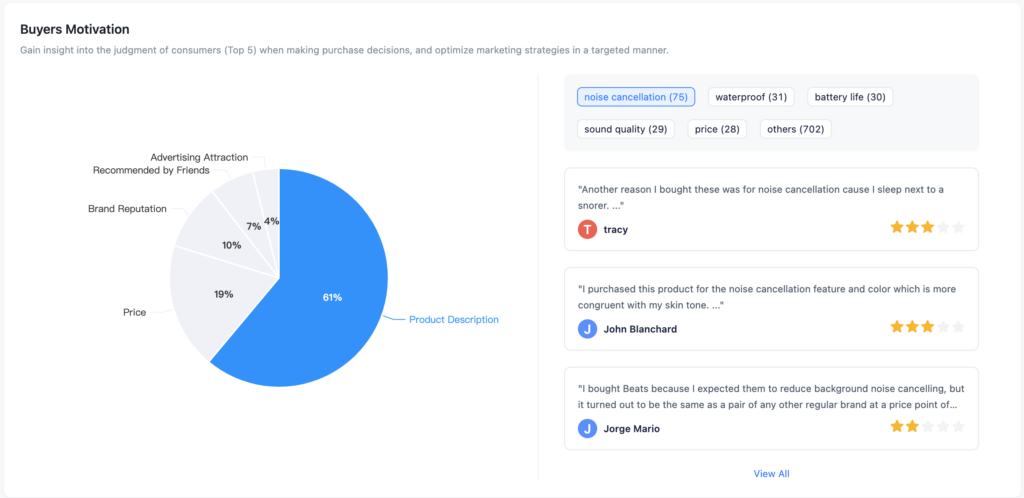Open View All reviews link

(771, 474)
